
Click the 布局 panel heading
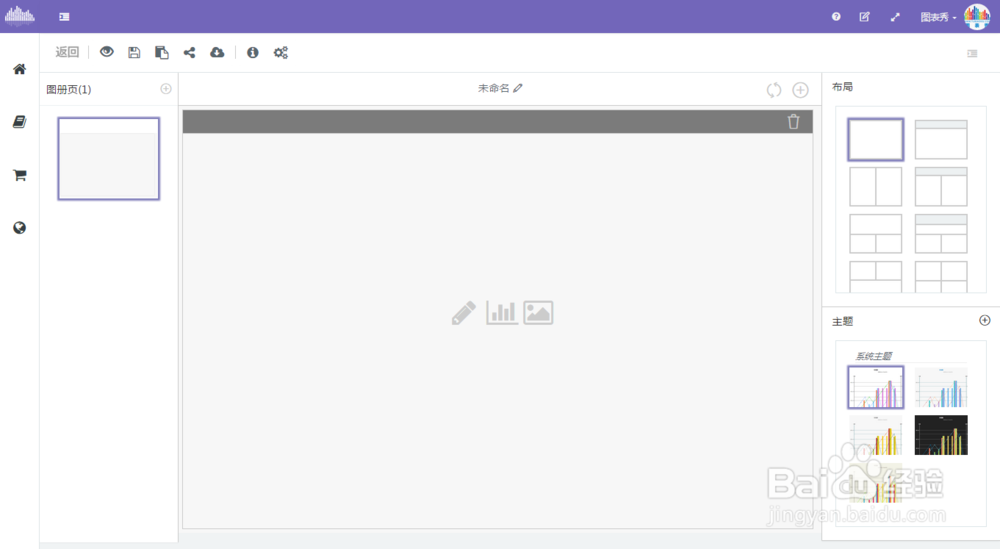click(x=842, y=87)
